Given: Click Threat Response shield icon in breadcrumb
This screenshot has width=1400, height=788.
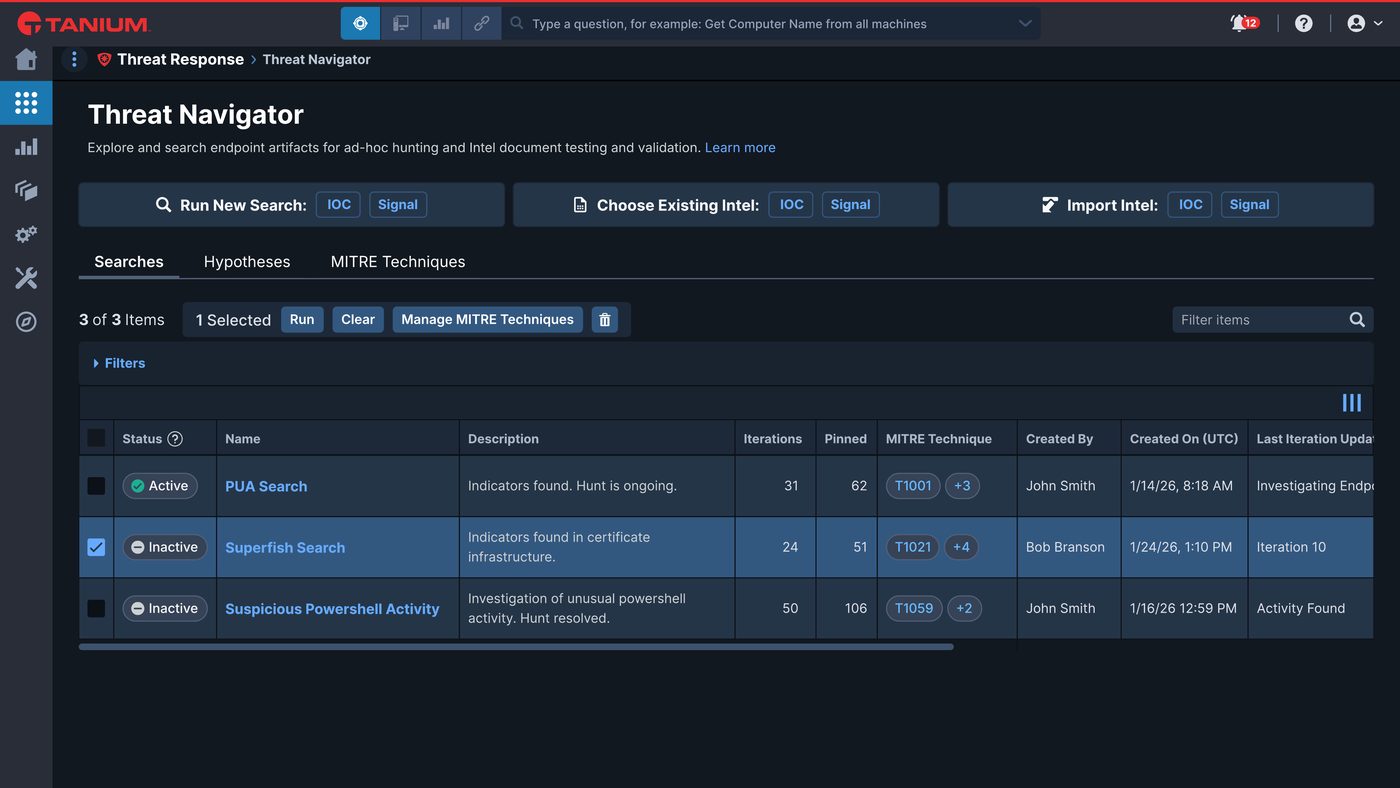Looking at the screenshot, I should tap(104, 59).
